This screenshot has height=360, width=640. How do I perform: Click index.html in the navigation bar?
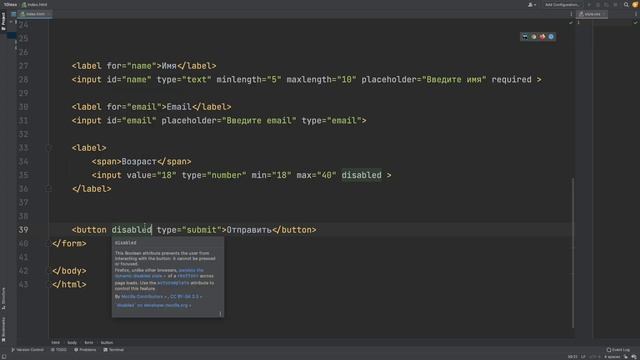pos(34,4)
